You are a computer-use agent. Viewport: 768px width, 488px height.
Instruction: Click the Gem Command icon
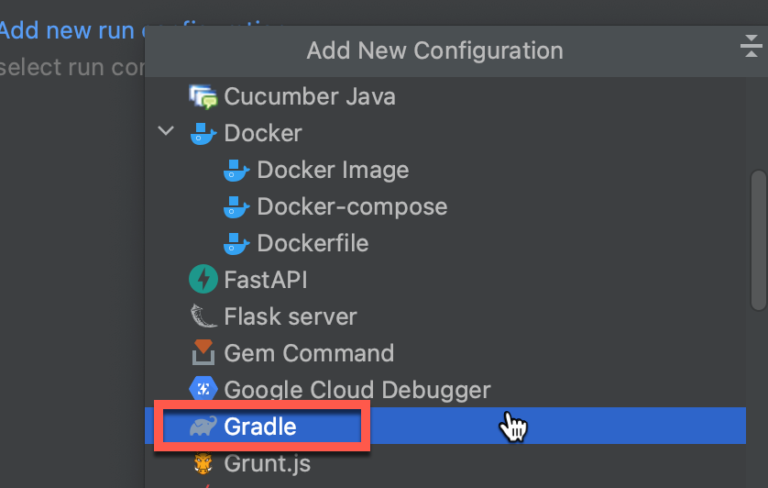tap(203, 353)
